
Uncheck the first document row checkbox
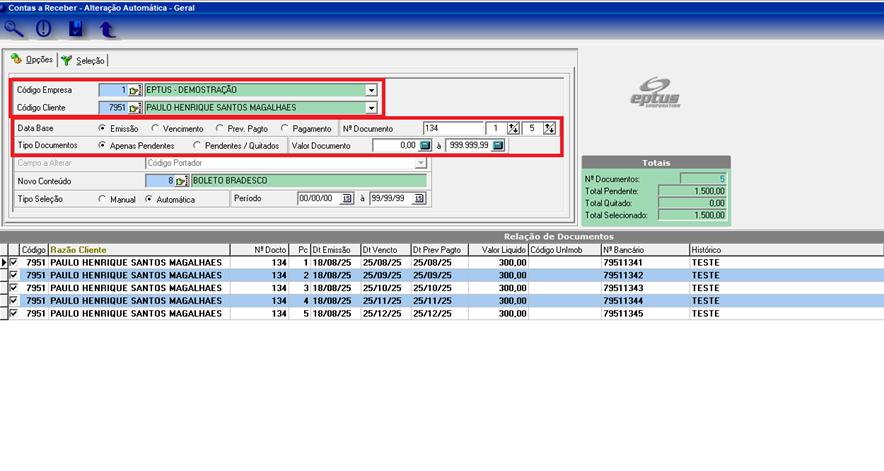click(x=14, y=262)
